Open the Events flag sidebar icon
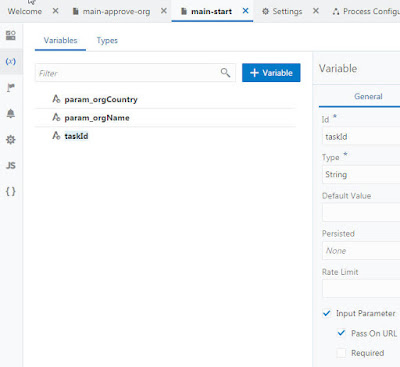 (x=11, y=88)
